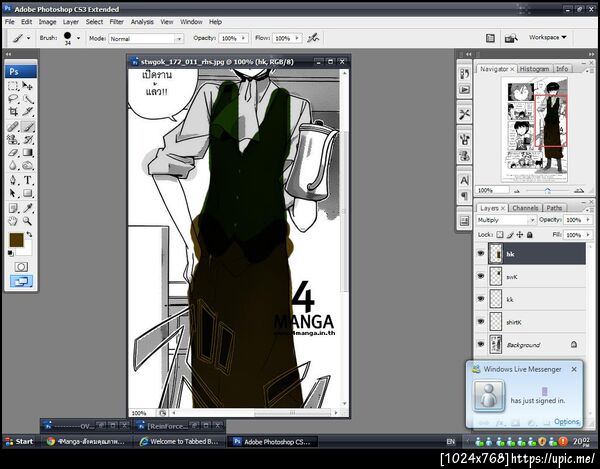Open layer blend mode Multiply dropdown
Viewport: 600px width, 469px height.
point(532,220)
